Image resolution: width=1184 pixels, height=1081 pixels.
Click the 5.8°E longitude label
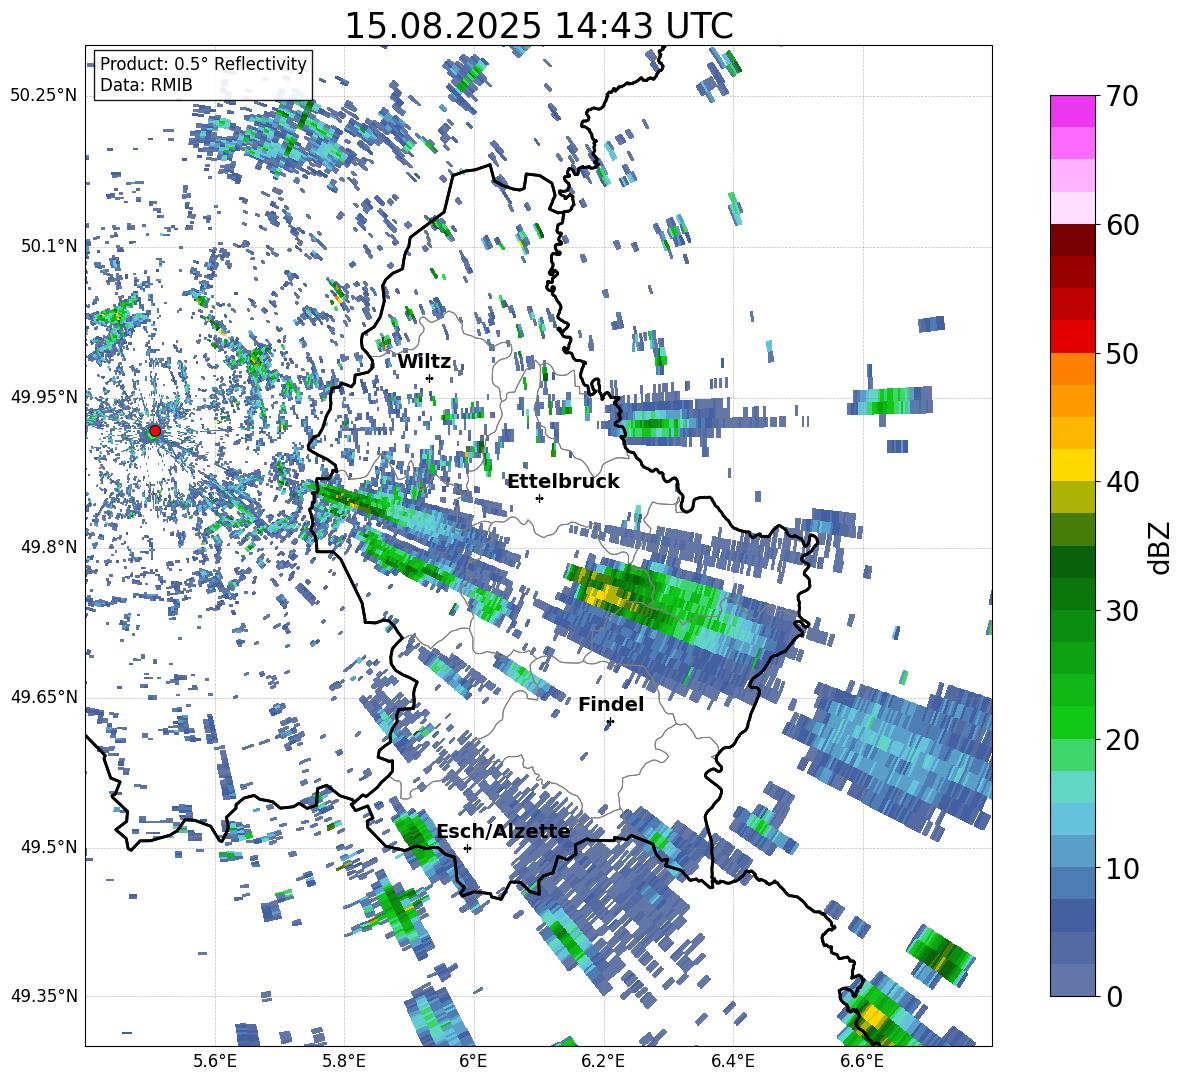coord(344,1061)
